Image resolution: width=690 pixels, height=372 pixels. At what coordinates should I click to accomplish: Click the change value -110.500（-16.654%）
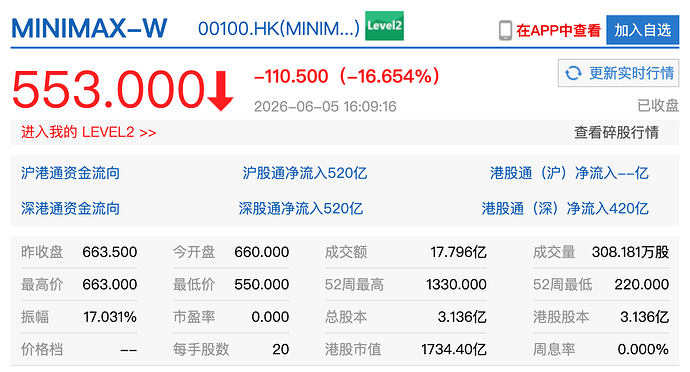point(347,76)
